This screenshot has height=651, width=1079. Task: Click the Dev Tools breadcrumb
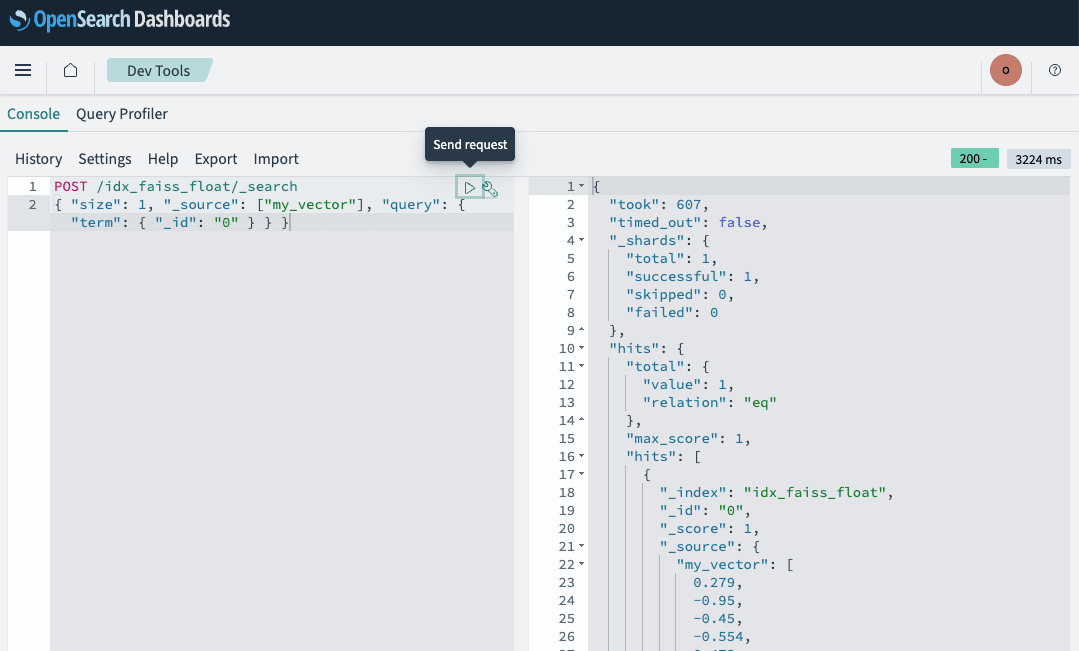coord(159,70)
